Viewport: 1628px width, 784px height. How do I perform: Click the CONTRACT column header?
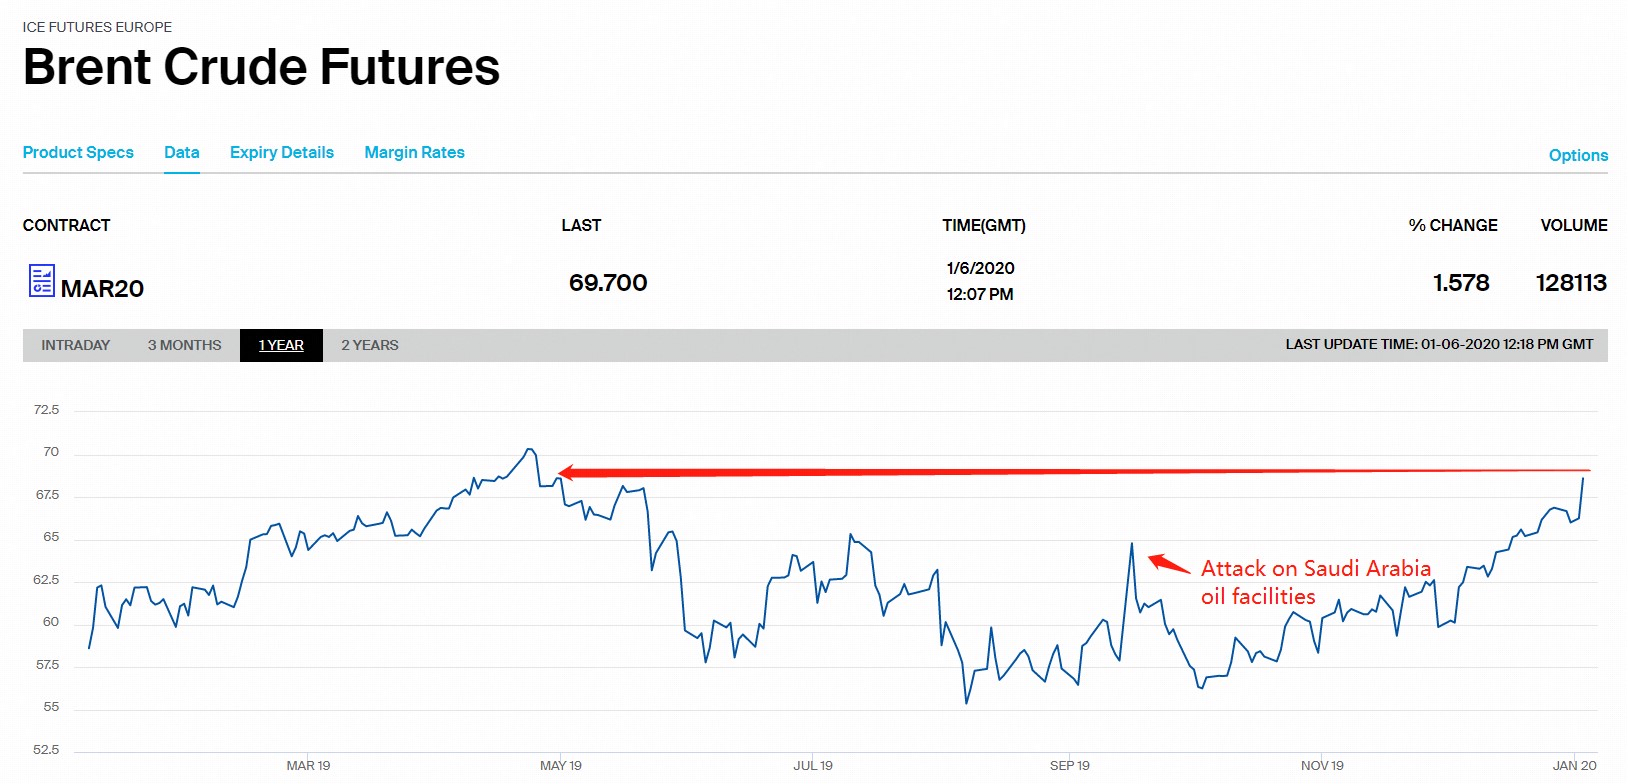pos(67,225)
